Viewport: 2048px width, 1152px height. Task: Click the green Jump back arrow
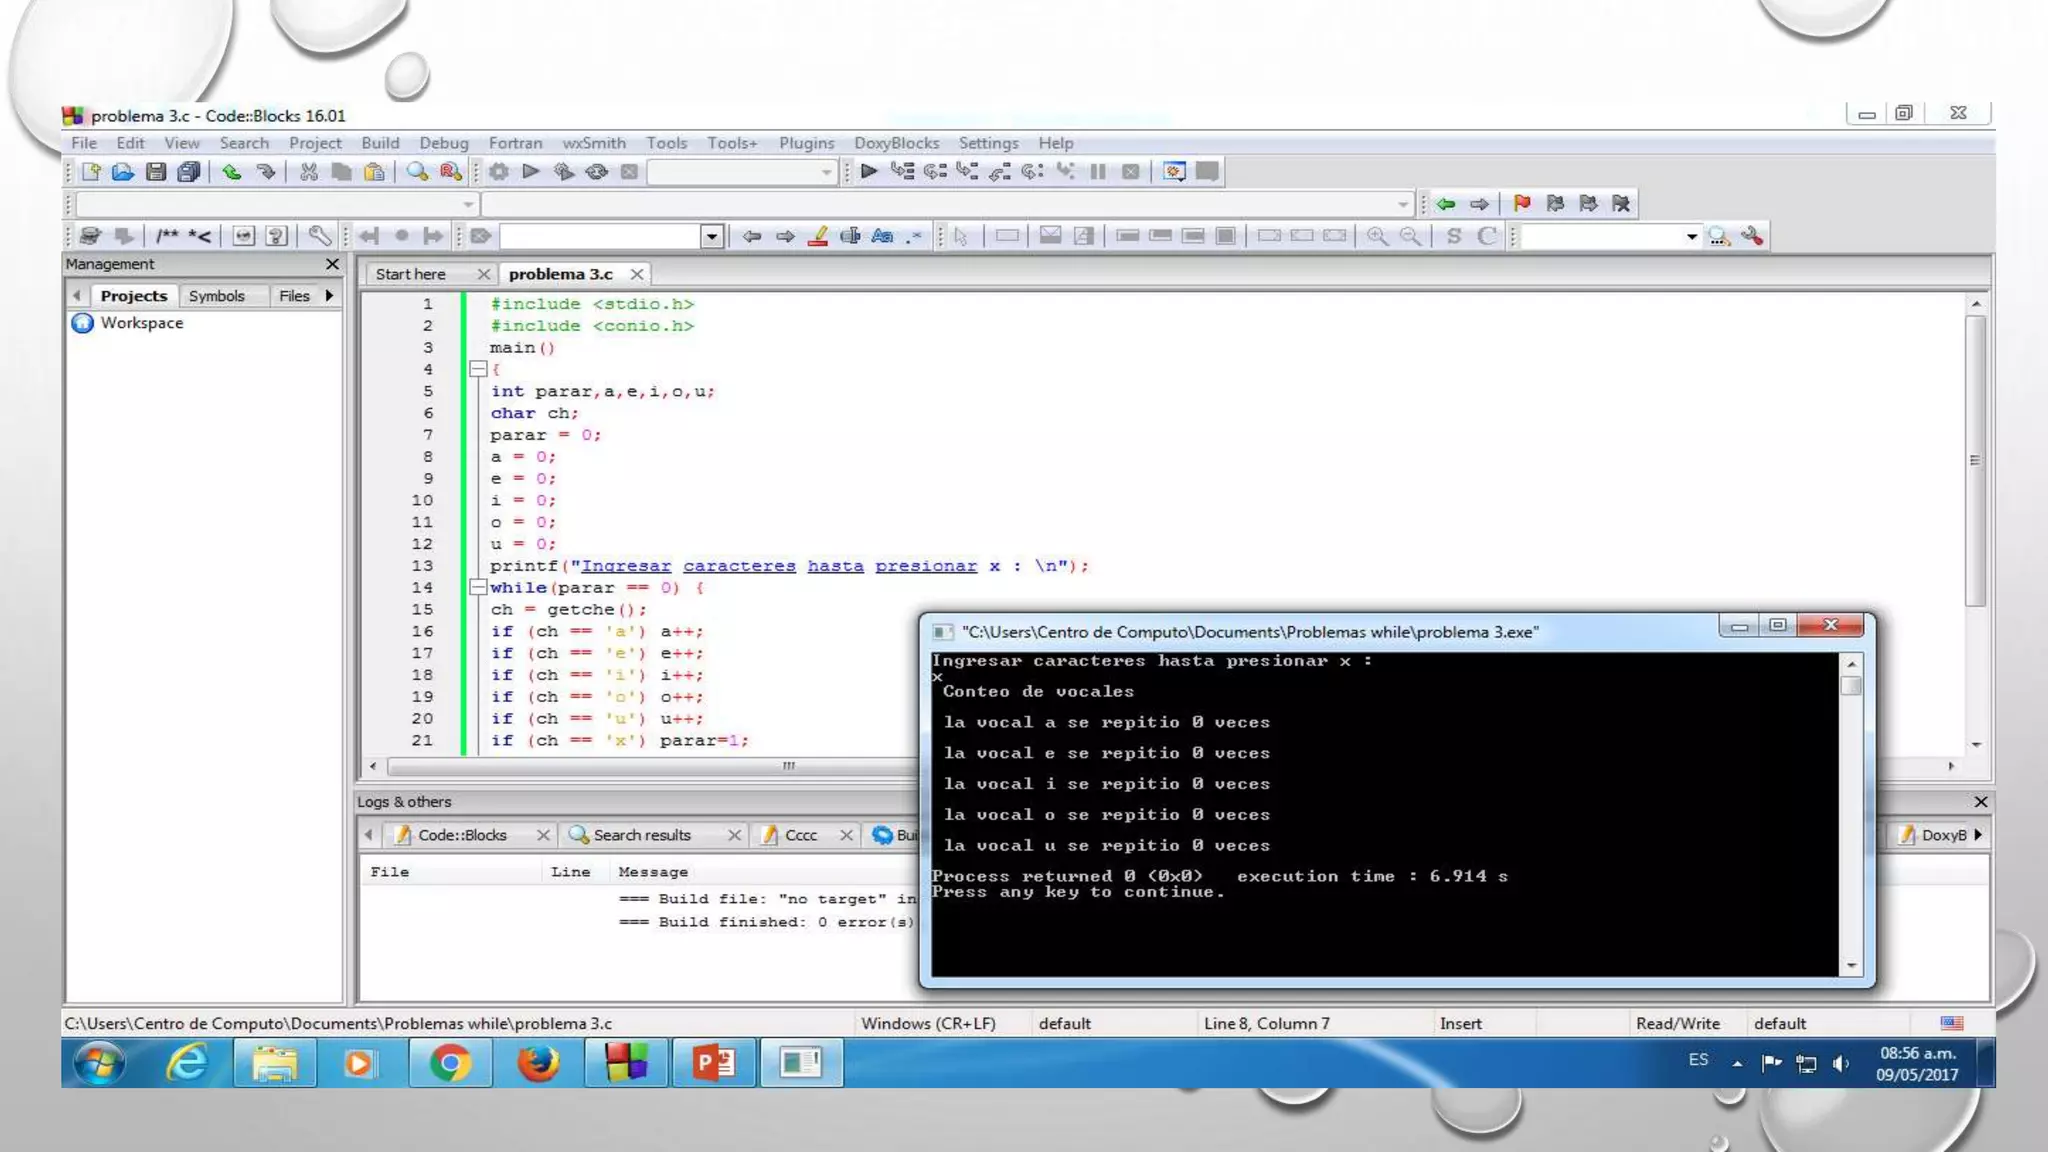[1446, 204]
